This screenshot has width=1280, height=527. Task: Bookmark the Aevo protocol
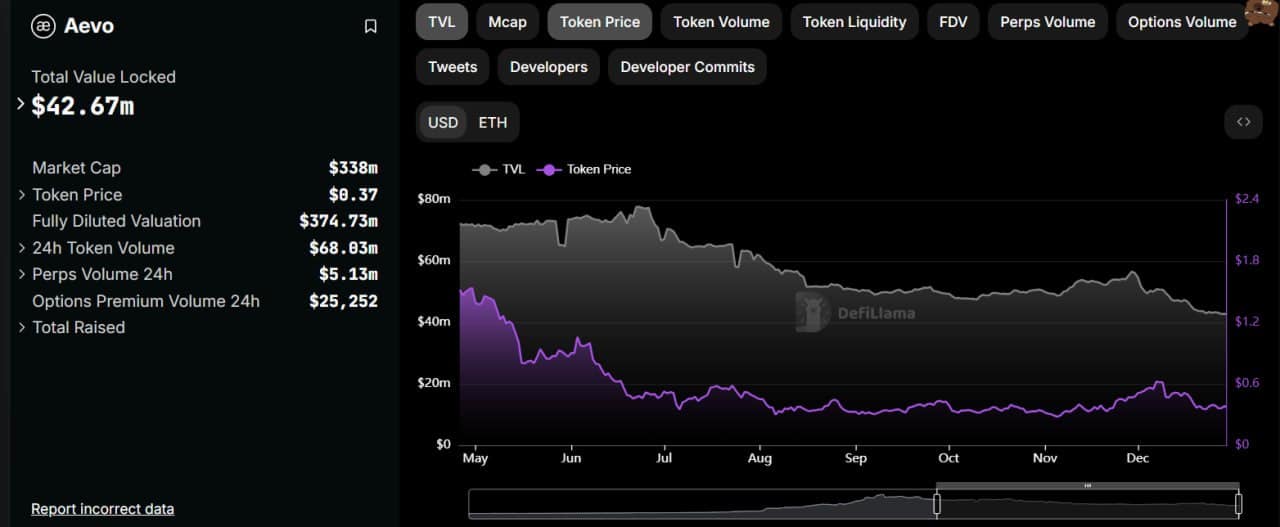pyautogui.click(x=370, y=26)
